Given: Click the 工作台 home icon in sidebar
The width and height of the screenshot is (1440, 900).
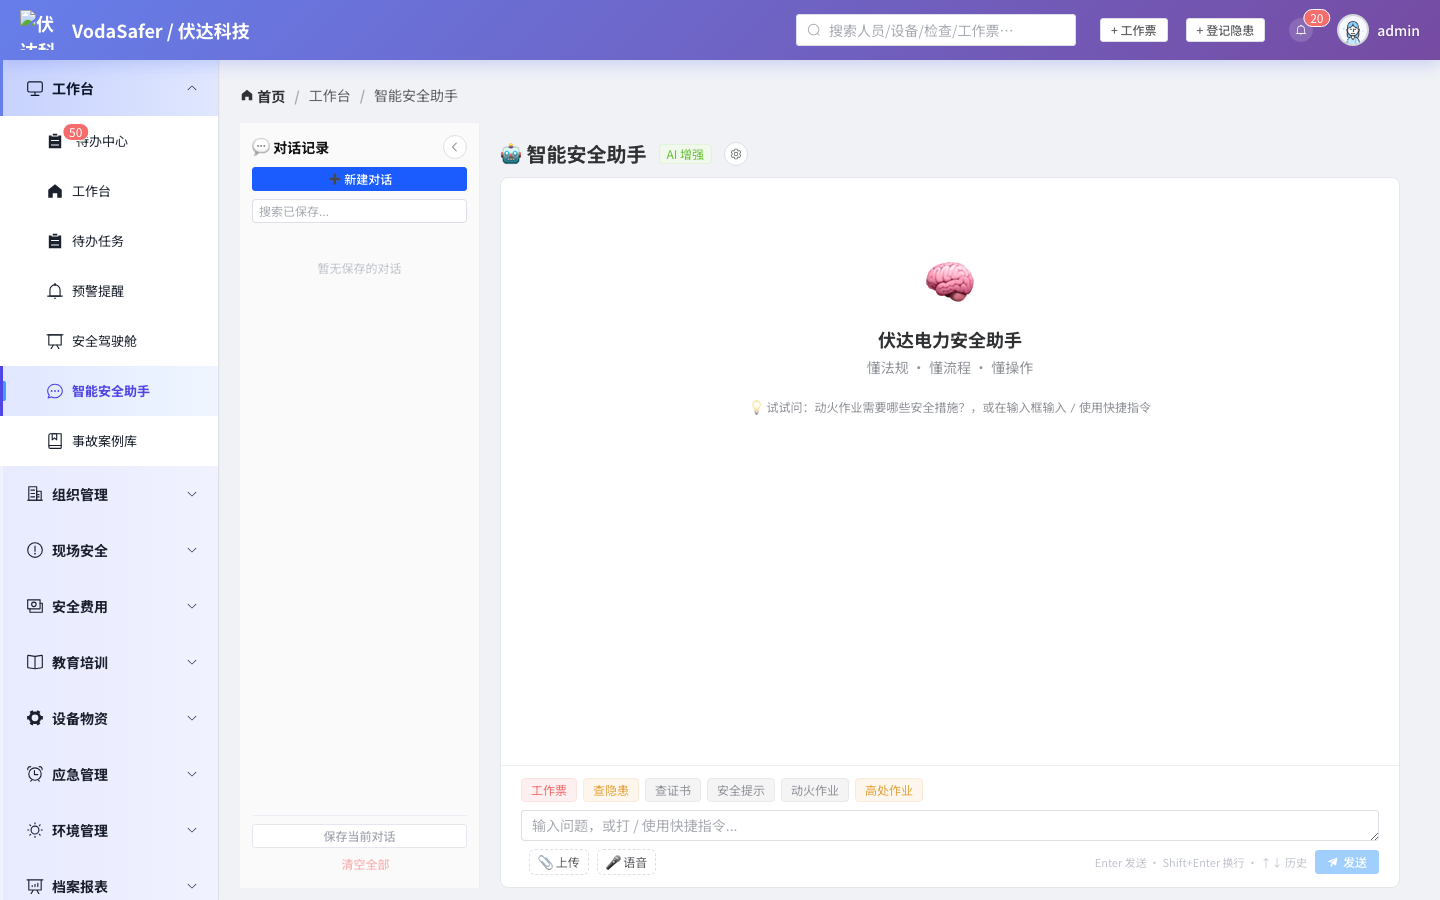Looking at the screenshot, I should pos(55,191).
